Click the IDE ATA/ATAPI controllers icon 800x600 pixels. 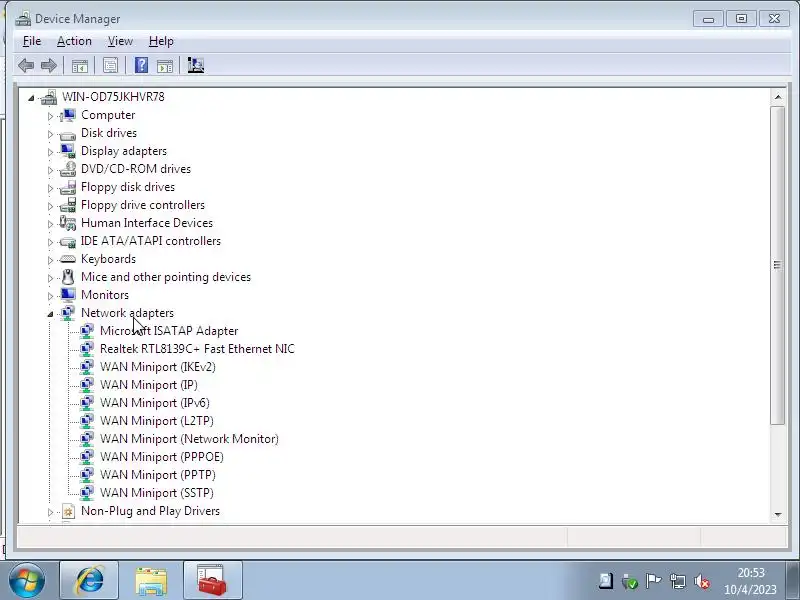click(67, 241)
